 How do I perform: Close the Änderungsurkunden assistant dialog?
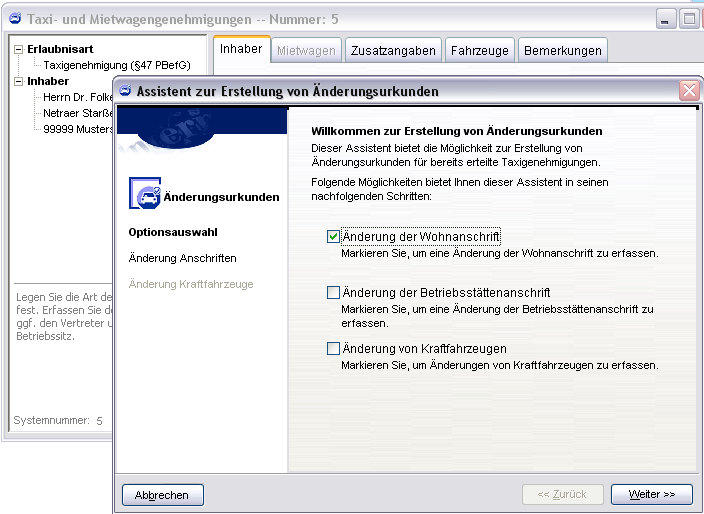689,90
